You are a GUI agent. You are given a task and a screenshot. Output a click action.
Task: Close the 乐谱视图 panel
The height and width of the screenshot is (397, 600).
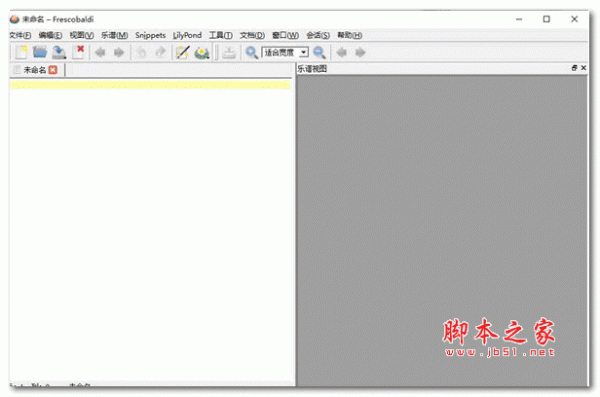click(x=583, y=68)
